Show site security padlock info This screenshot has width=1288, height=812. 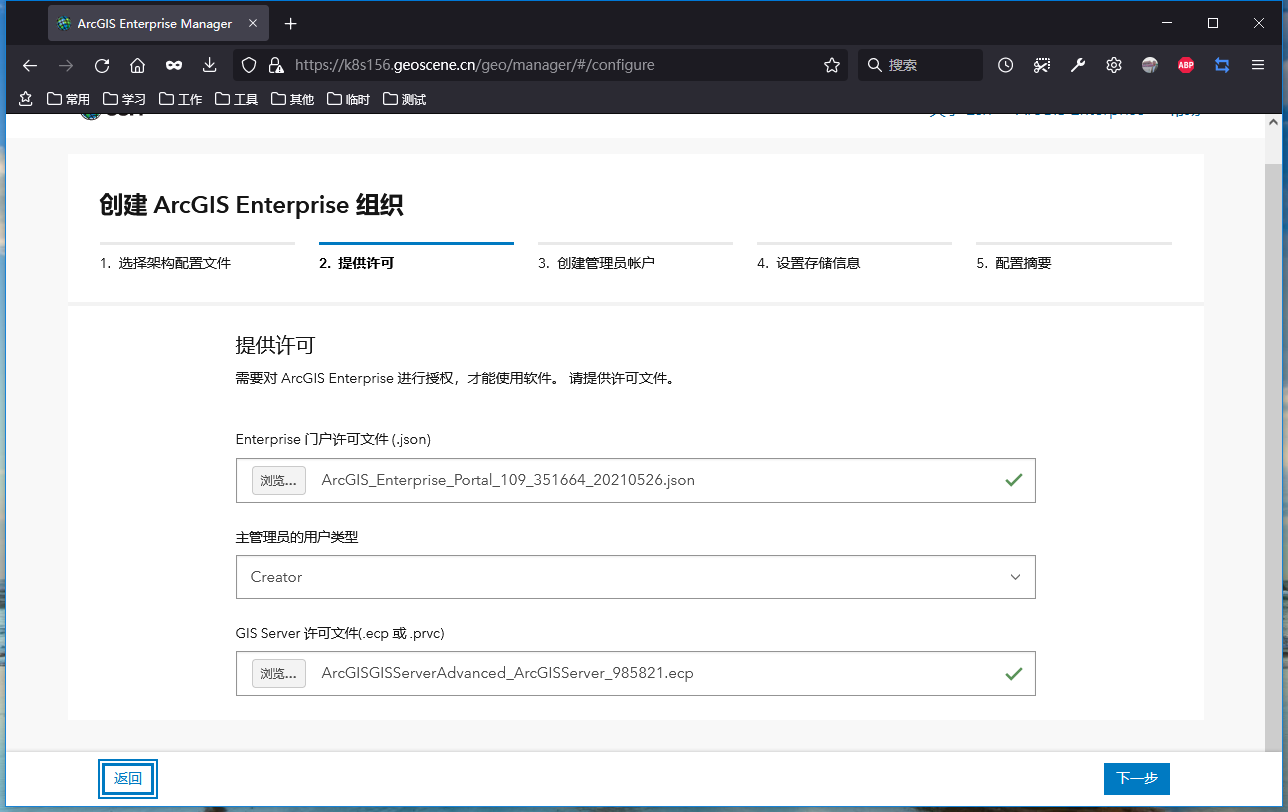click(276, 65)
